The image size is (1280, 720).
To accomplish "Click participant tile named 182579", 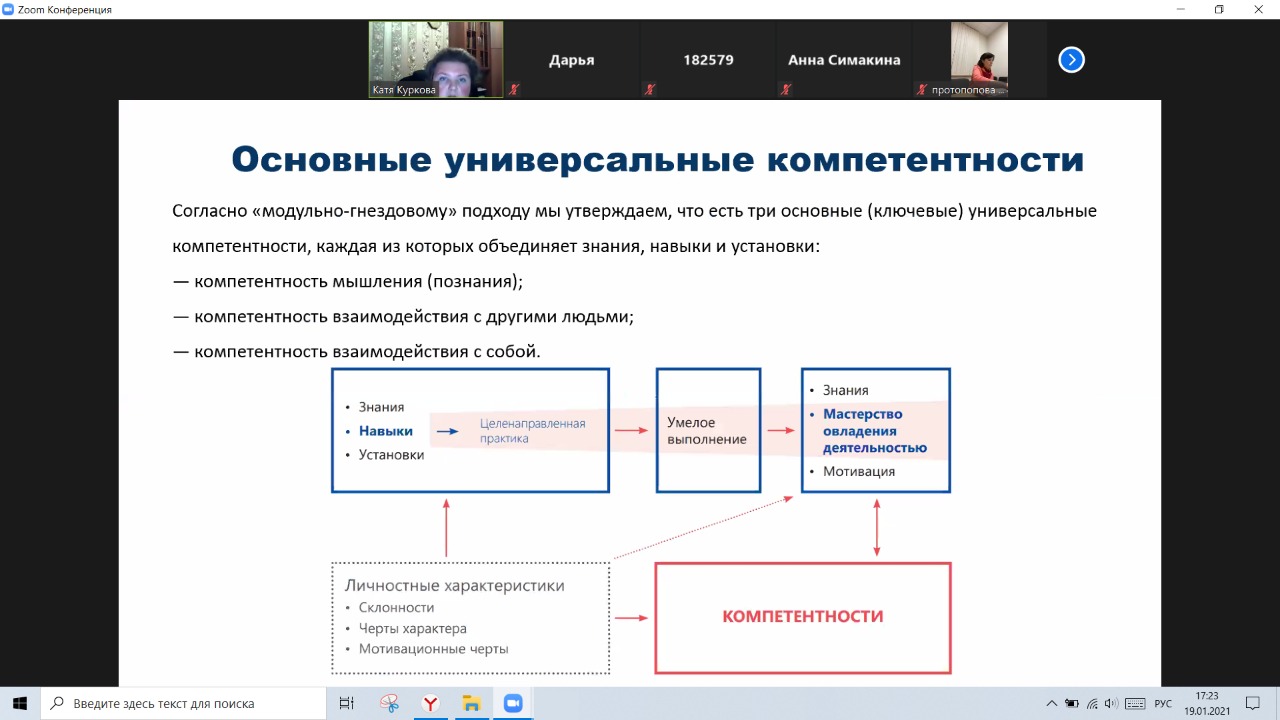I will tap(708, 60).
